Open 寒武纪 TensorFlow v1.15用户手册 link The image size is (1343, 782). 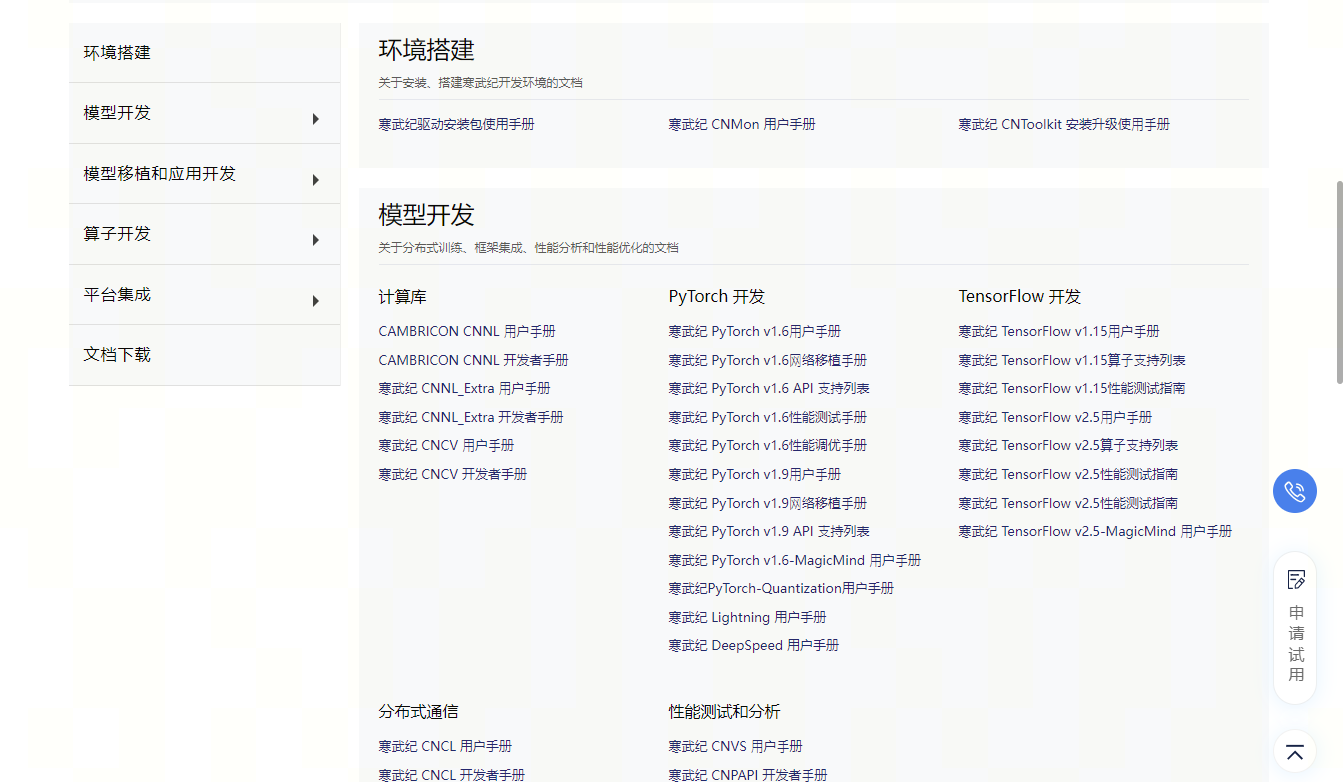coord(1058,332)
